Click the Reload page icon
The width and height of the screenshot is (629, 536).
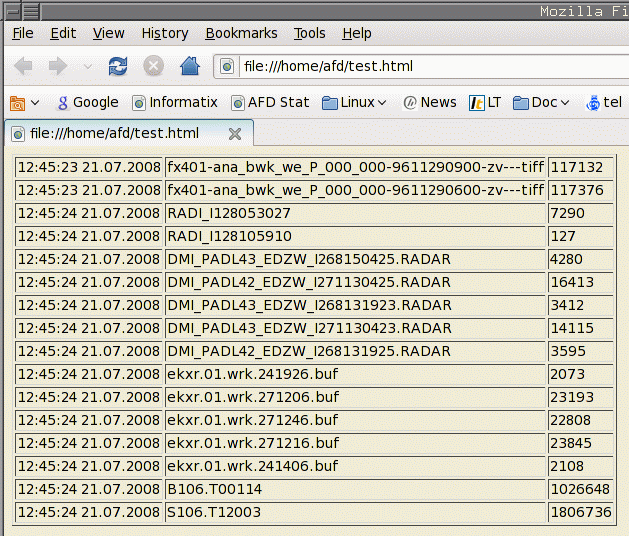[118, 67]
